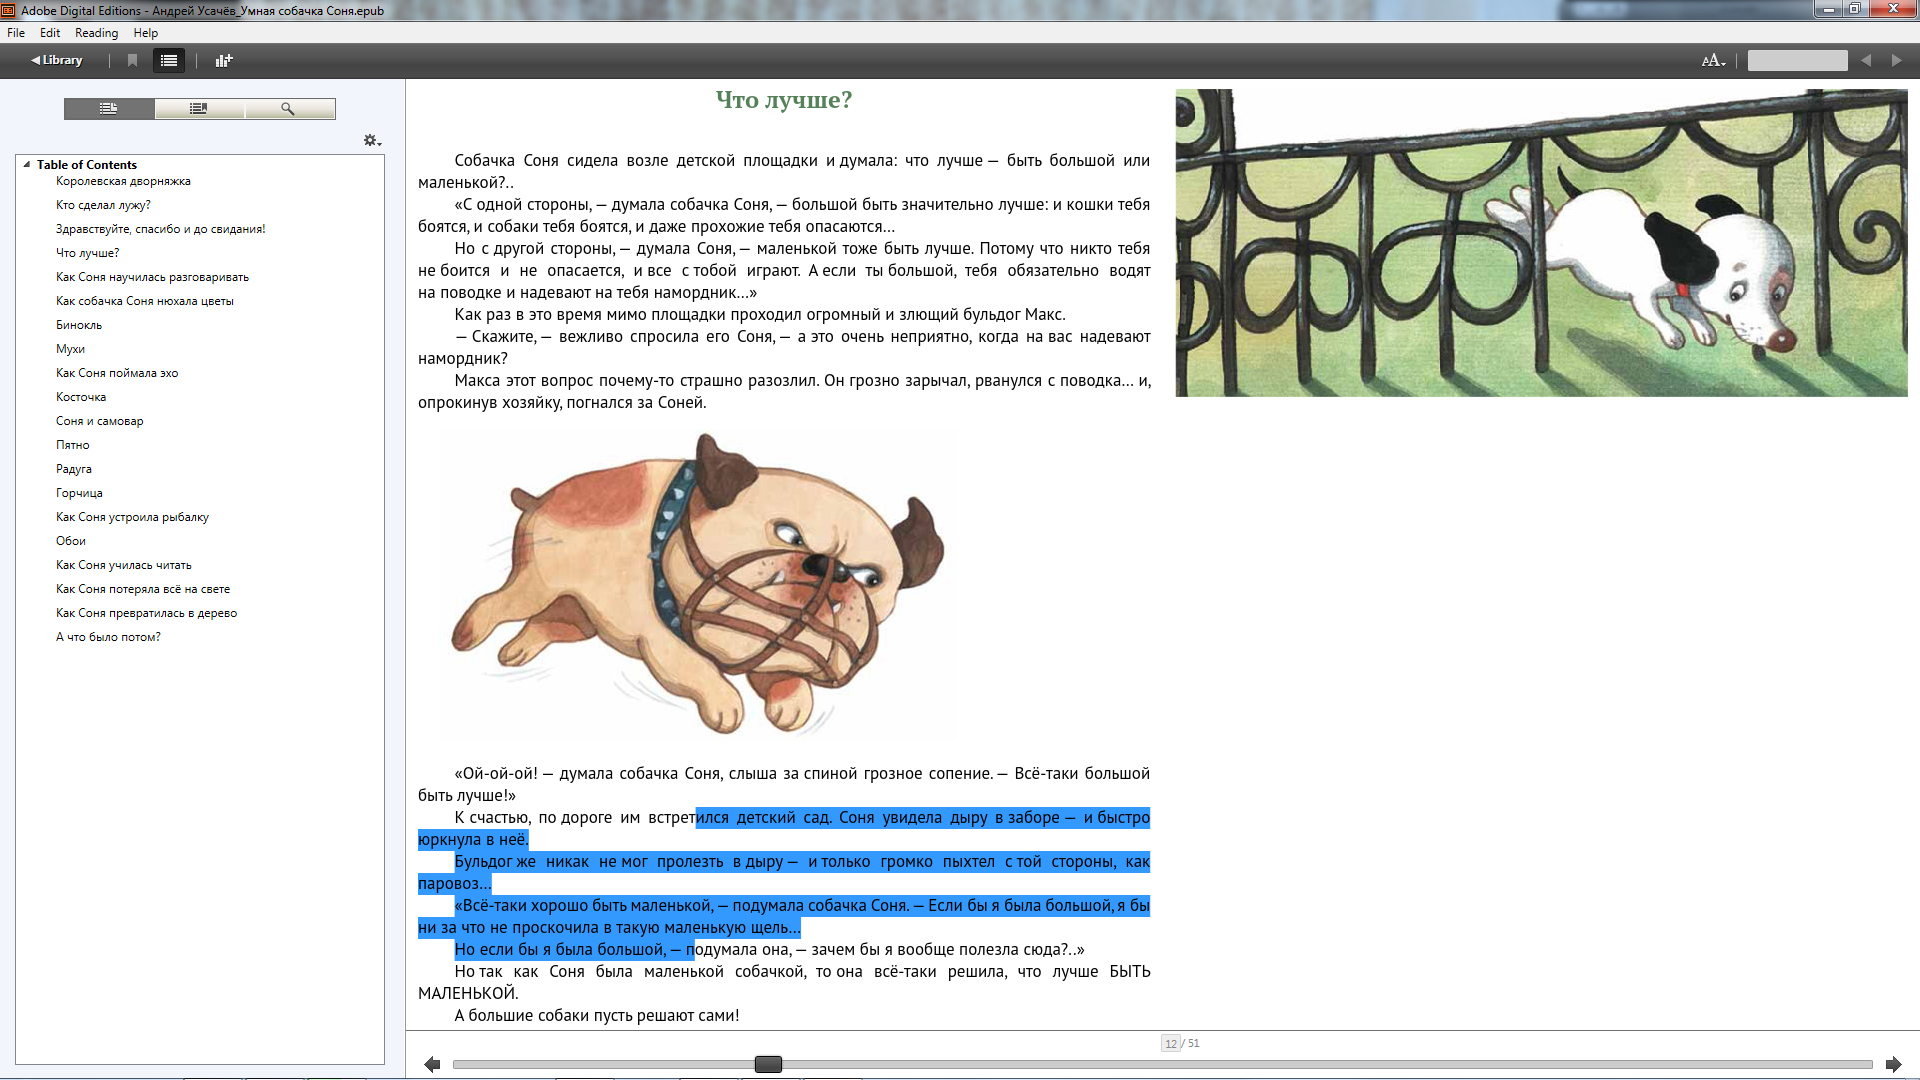Open chapter "Как Соня поймала эхо"
Screen dimensions: 1920x1080
(117, 373)
